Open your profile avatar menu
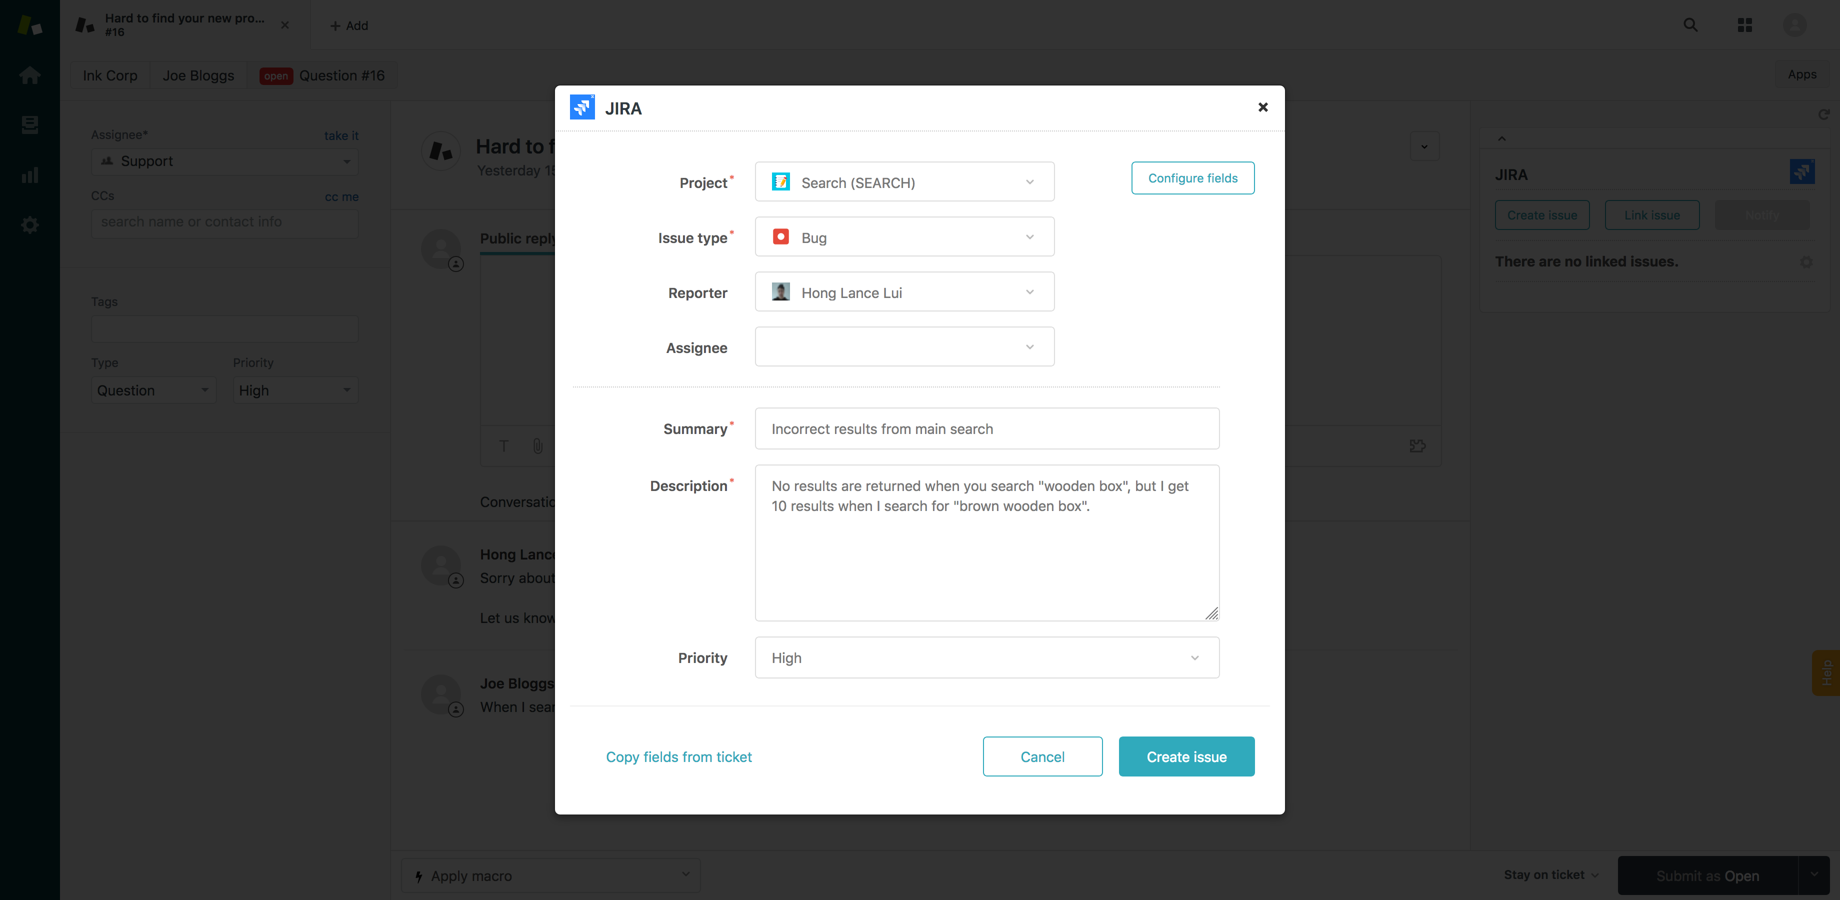Image resolution: width=1840 pixels, height=900 pixels. [x=1795, y=24]
